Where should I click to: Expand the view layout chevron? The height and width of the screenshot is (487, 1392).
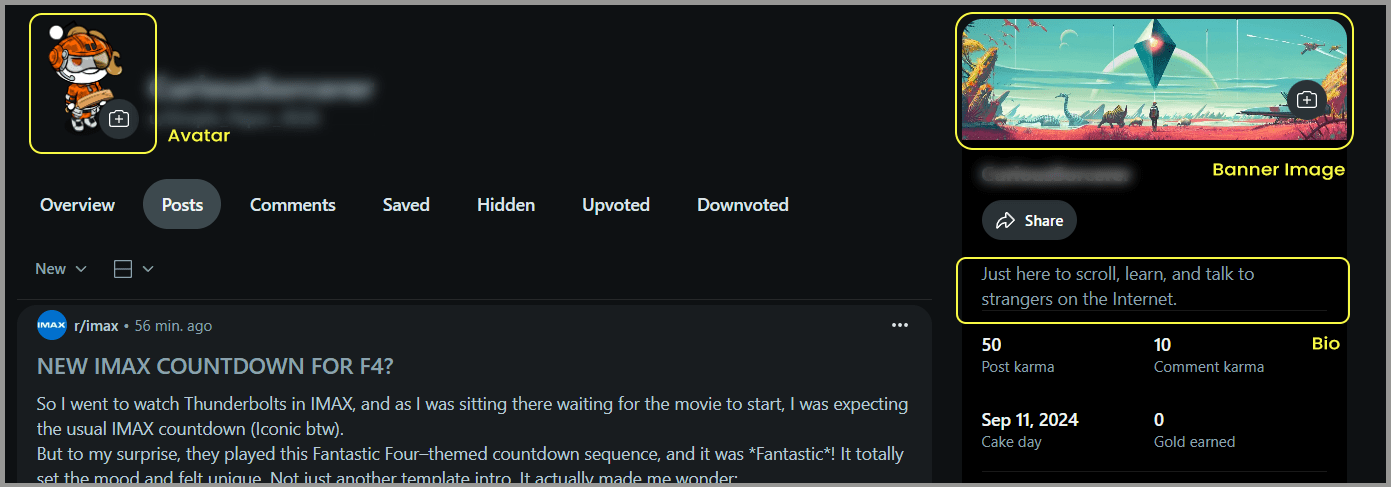148,269
